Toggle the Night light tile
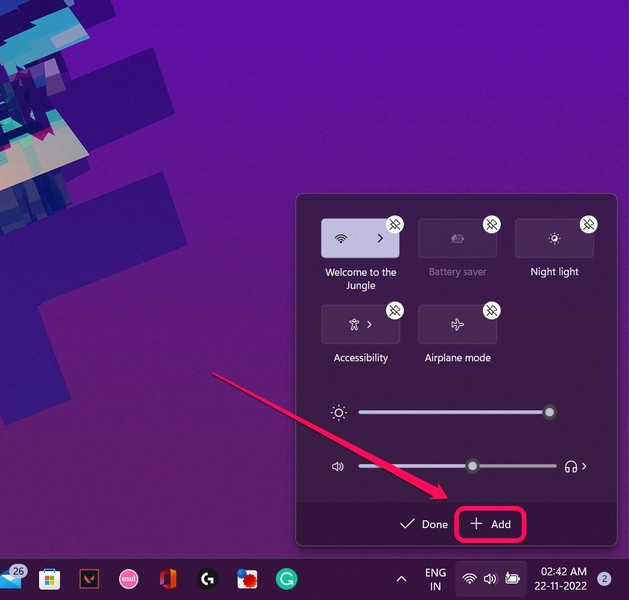The image size is (629, 600). [554, 238]
